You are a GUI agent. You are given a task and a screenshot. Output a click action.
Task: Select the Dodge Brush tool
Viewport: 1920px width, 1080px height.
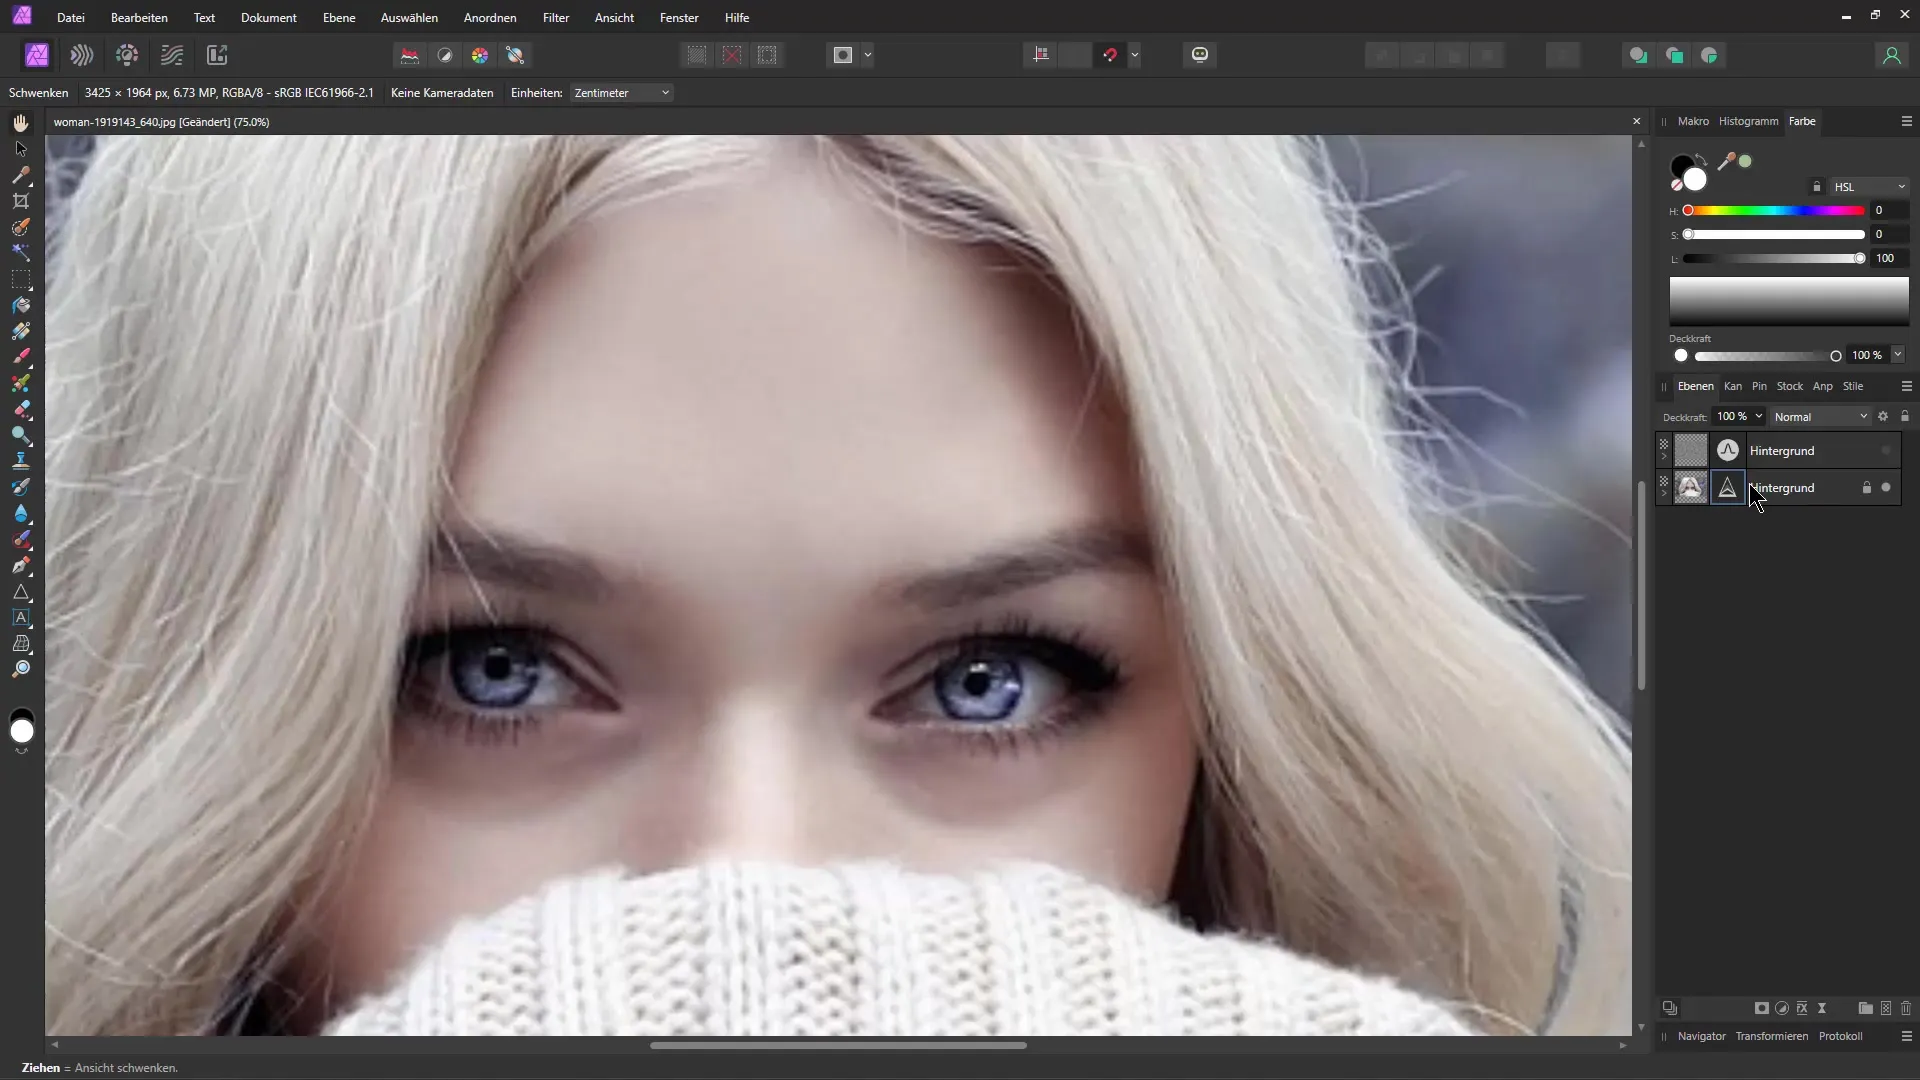click(21, 435)
